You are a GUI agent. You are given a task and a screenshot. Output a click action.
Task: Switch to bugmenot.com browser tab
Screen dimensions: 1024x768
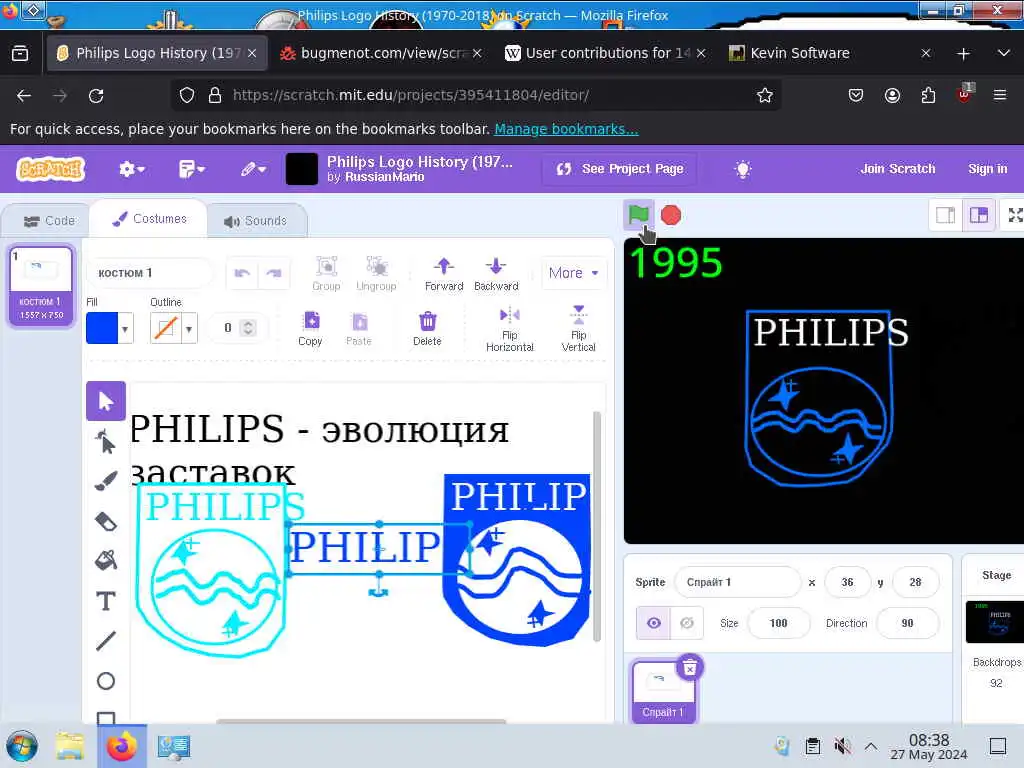pos(381,53)
